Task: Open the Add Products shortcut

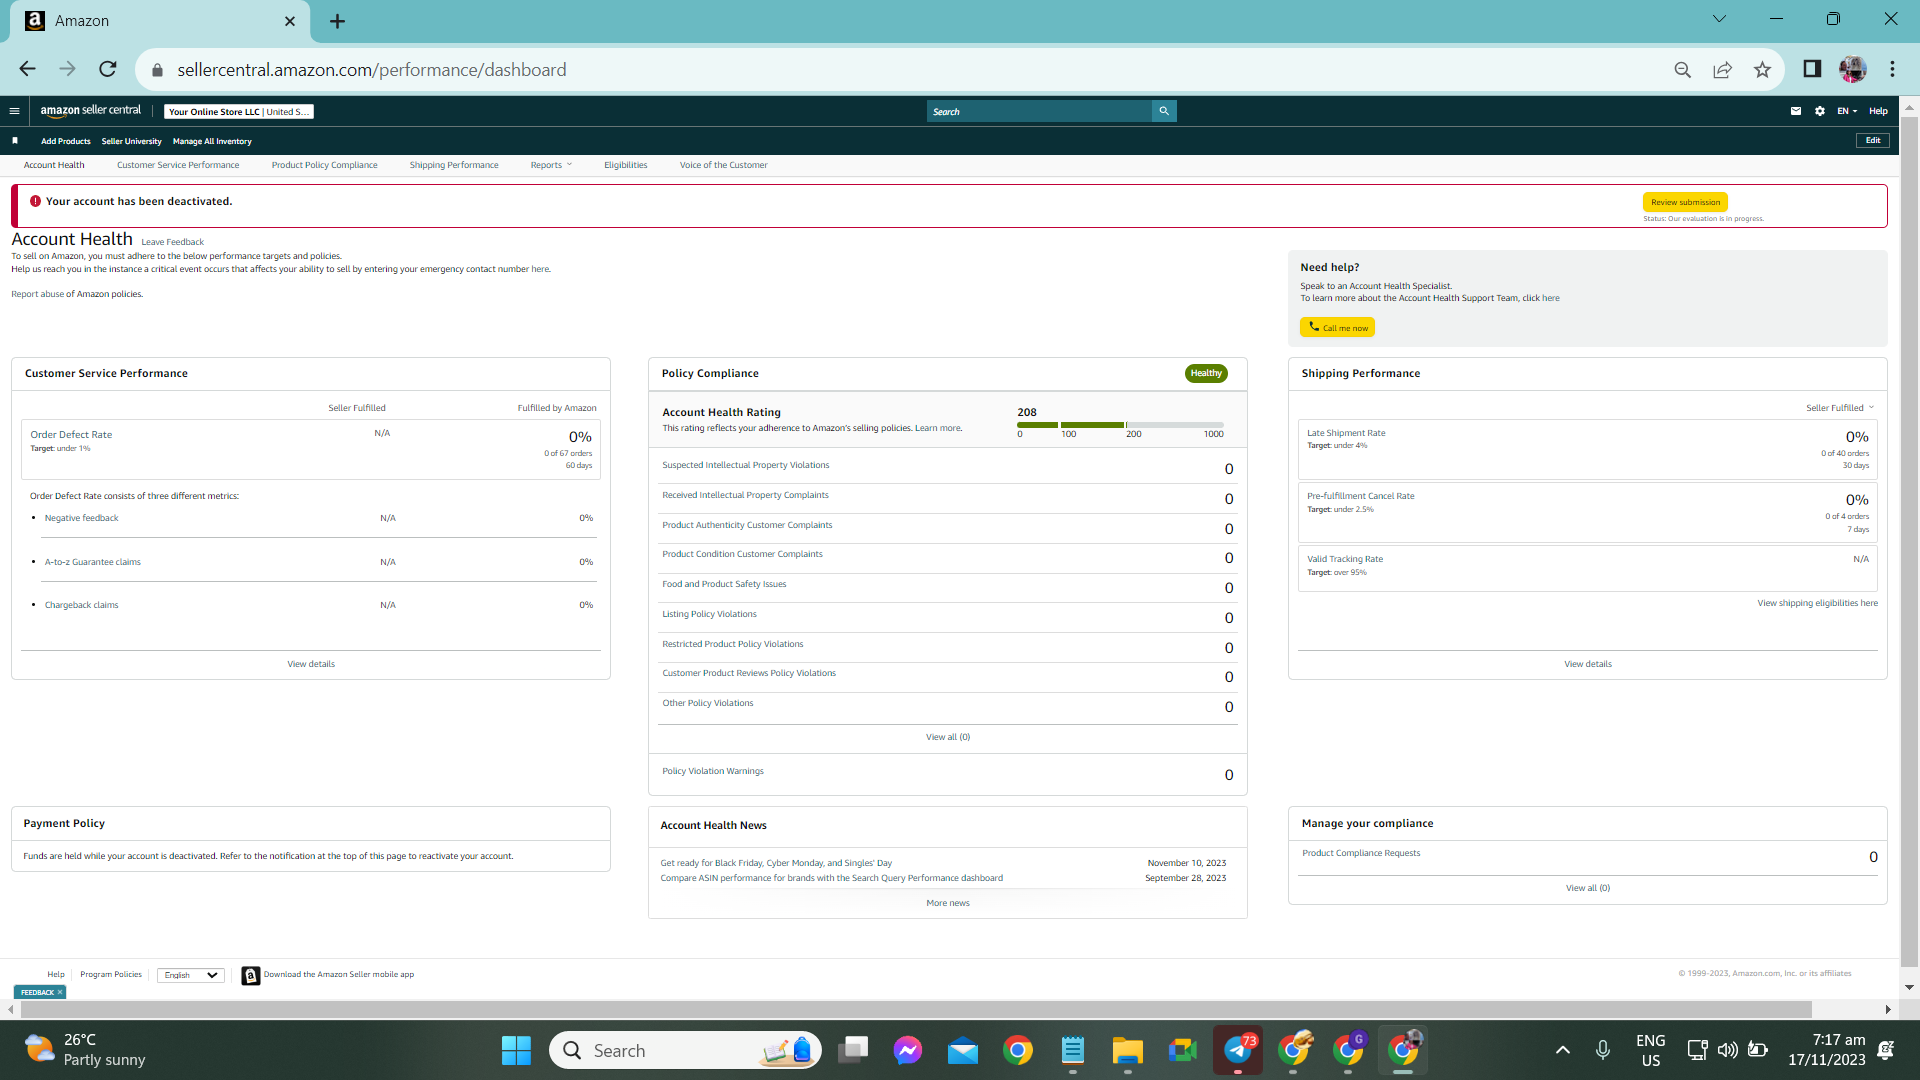Action: [x=66, y=141]
